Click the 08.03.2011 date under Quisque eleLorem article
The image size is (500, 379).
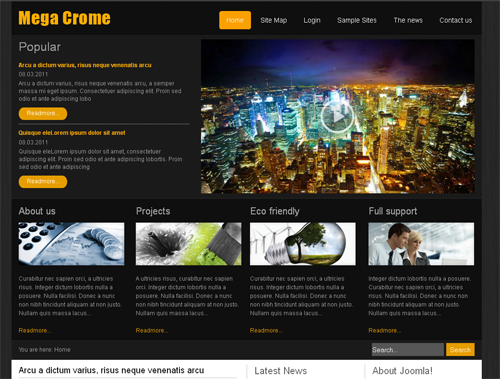33,142
